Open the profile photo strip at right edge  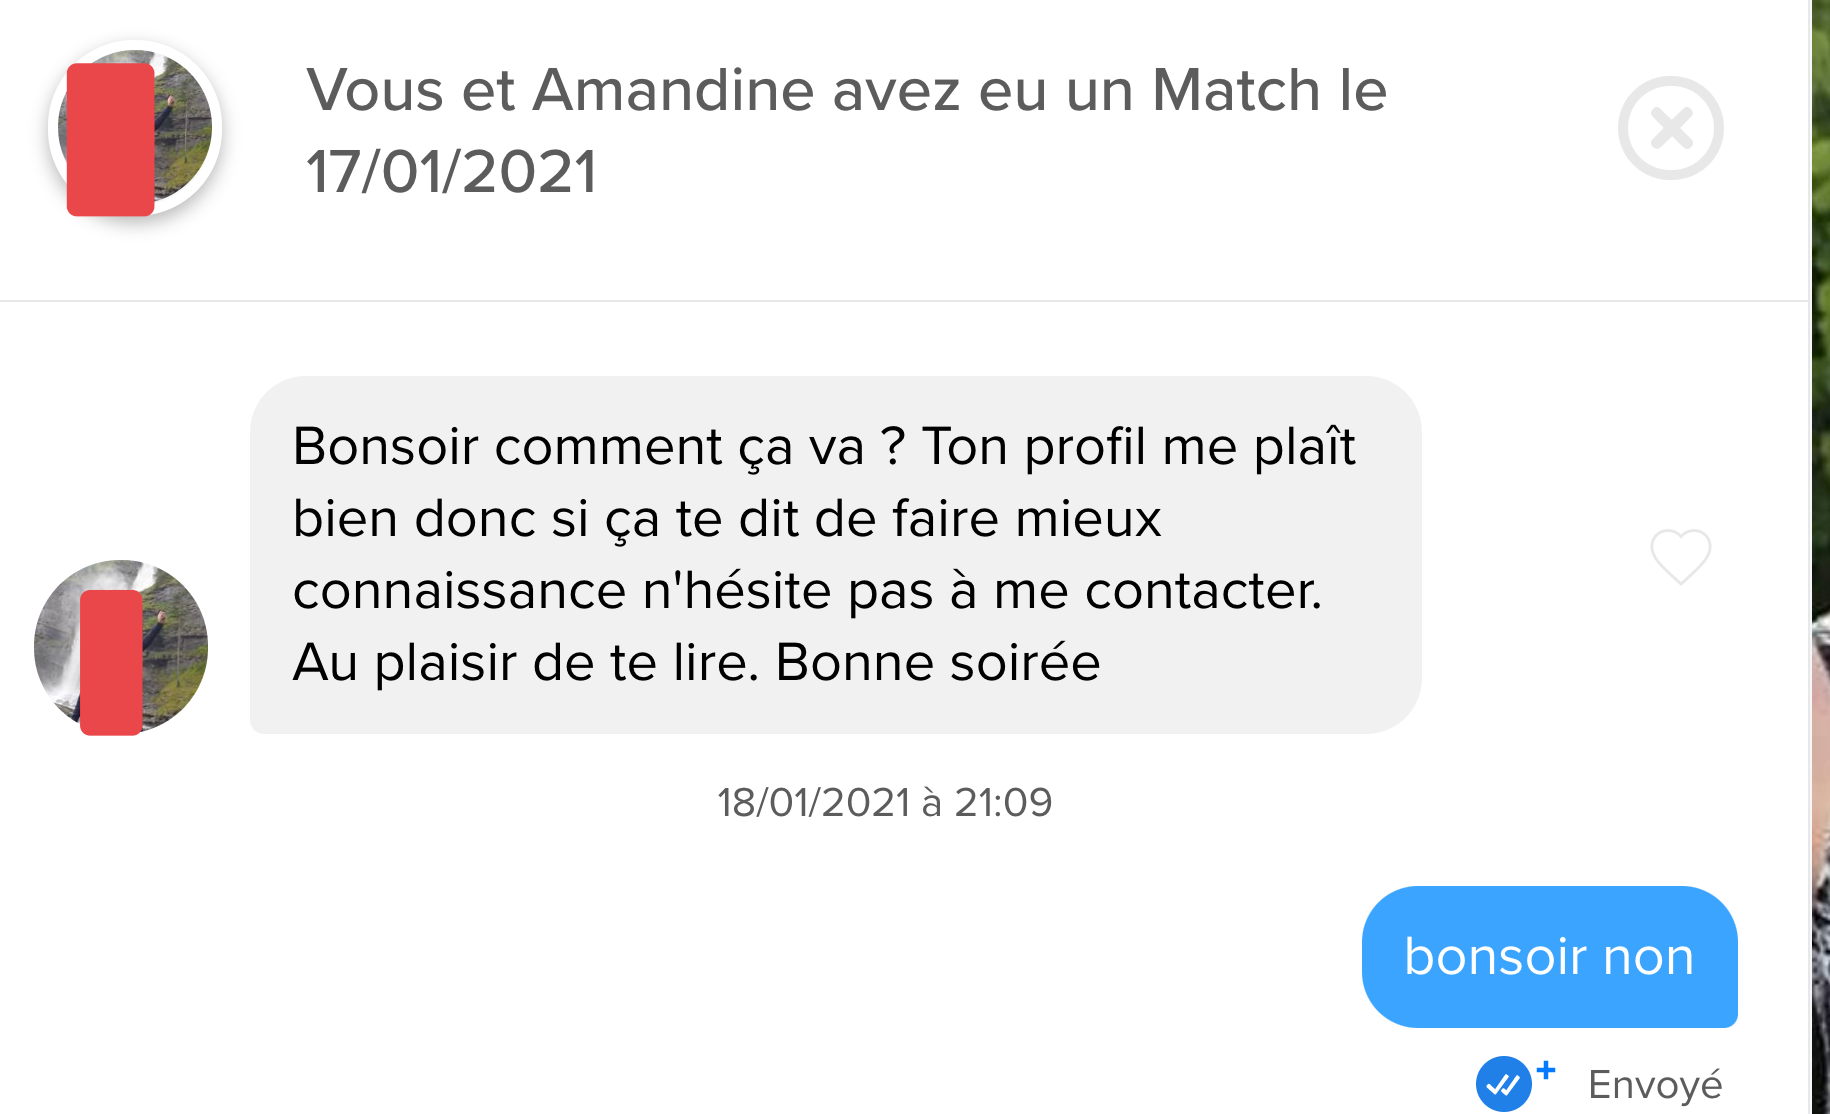click(x=1820, y=557)
